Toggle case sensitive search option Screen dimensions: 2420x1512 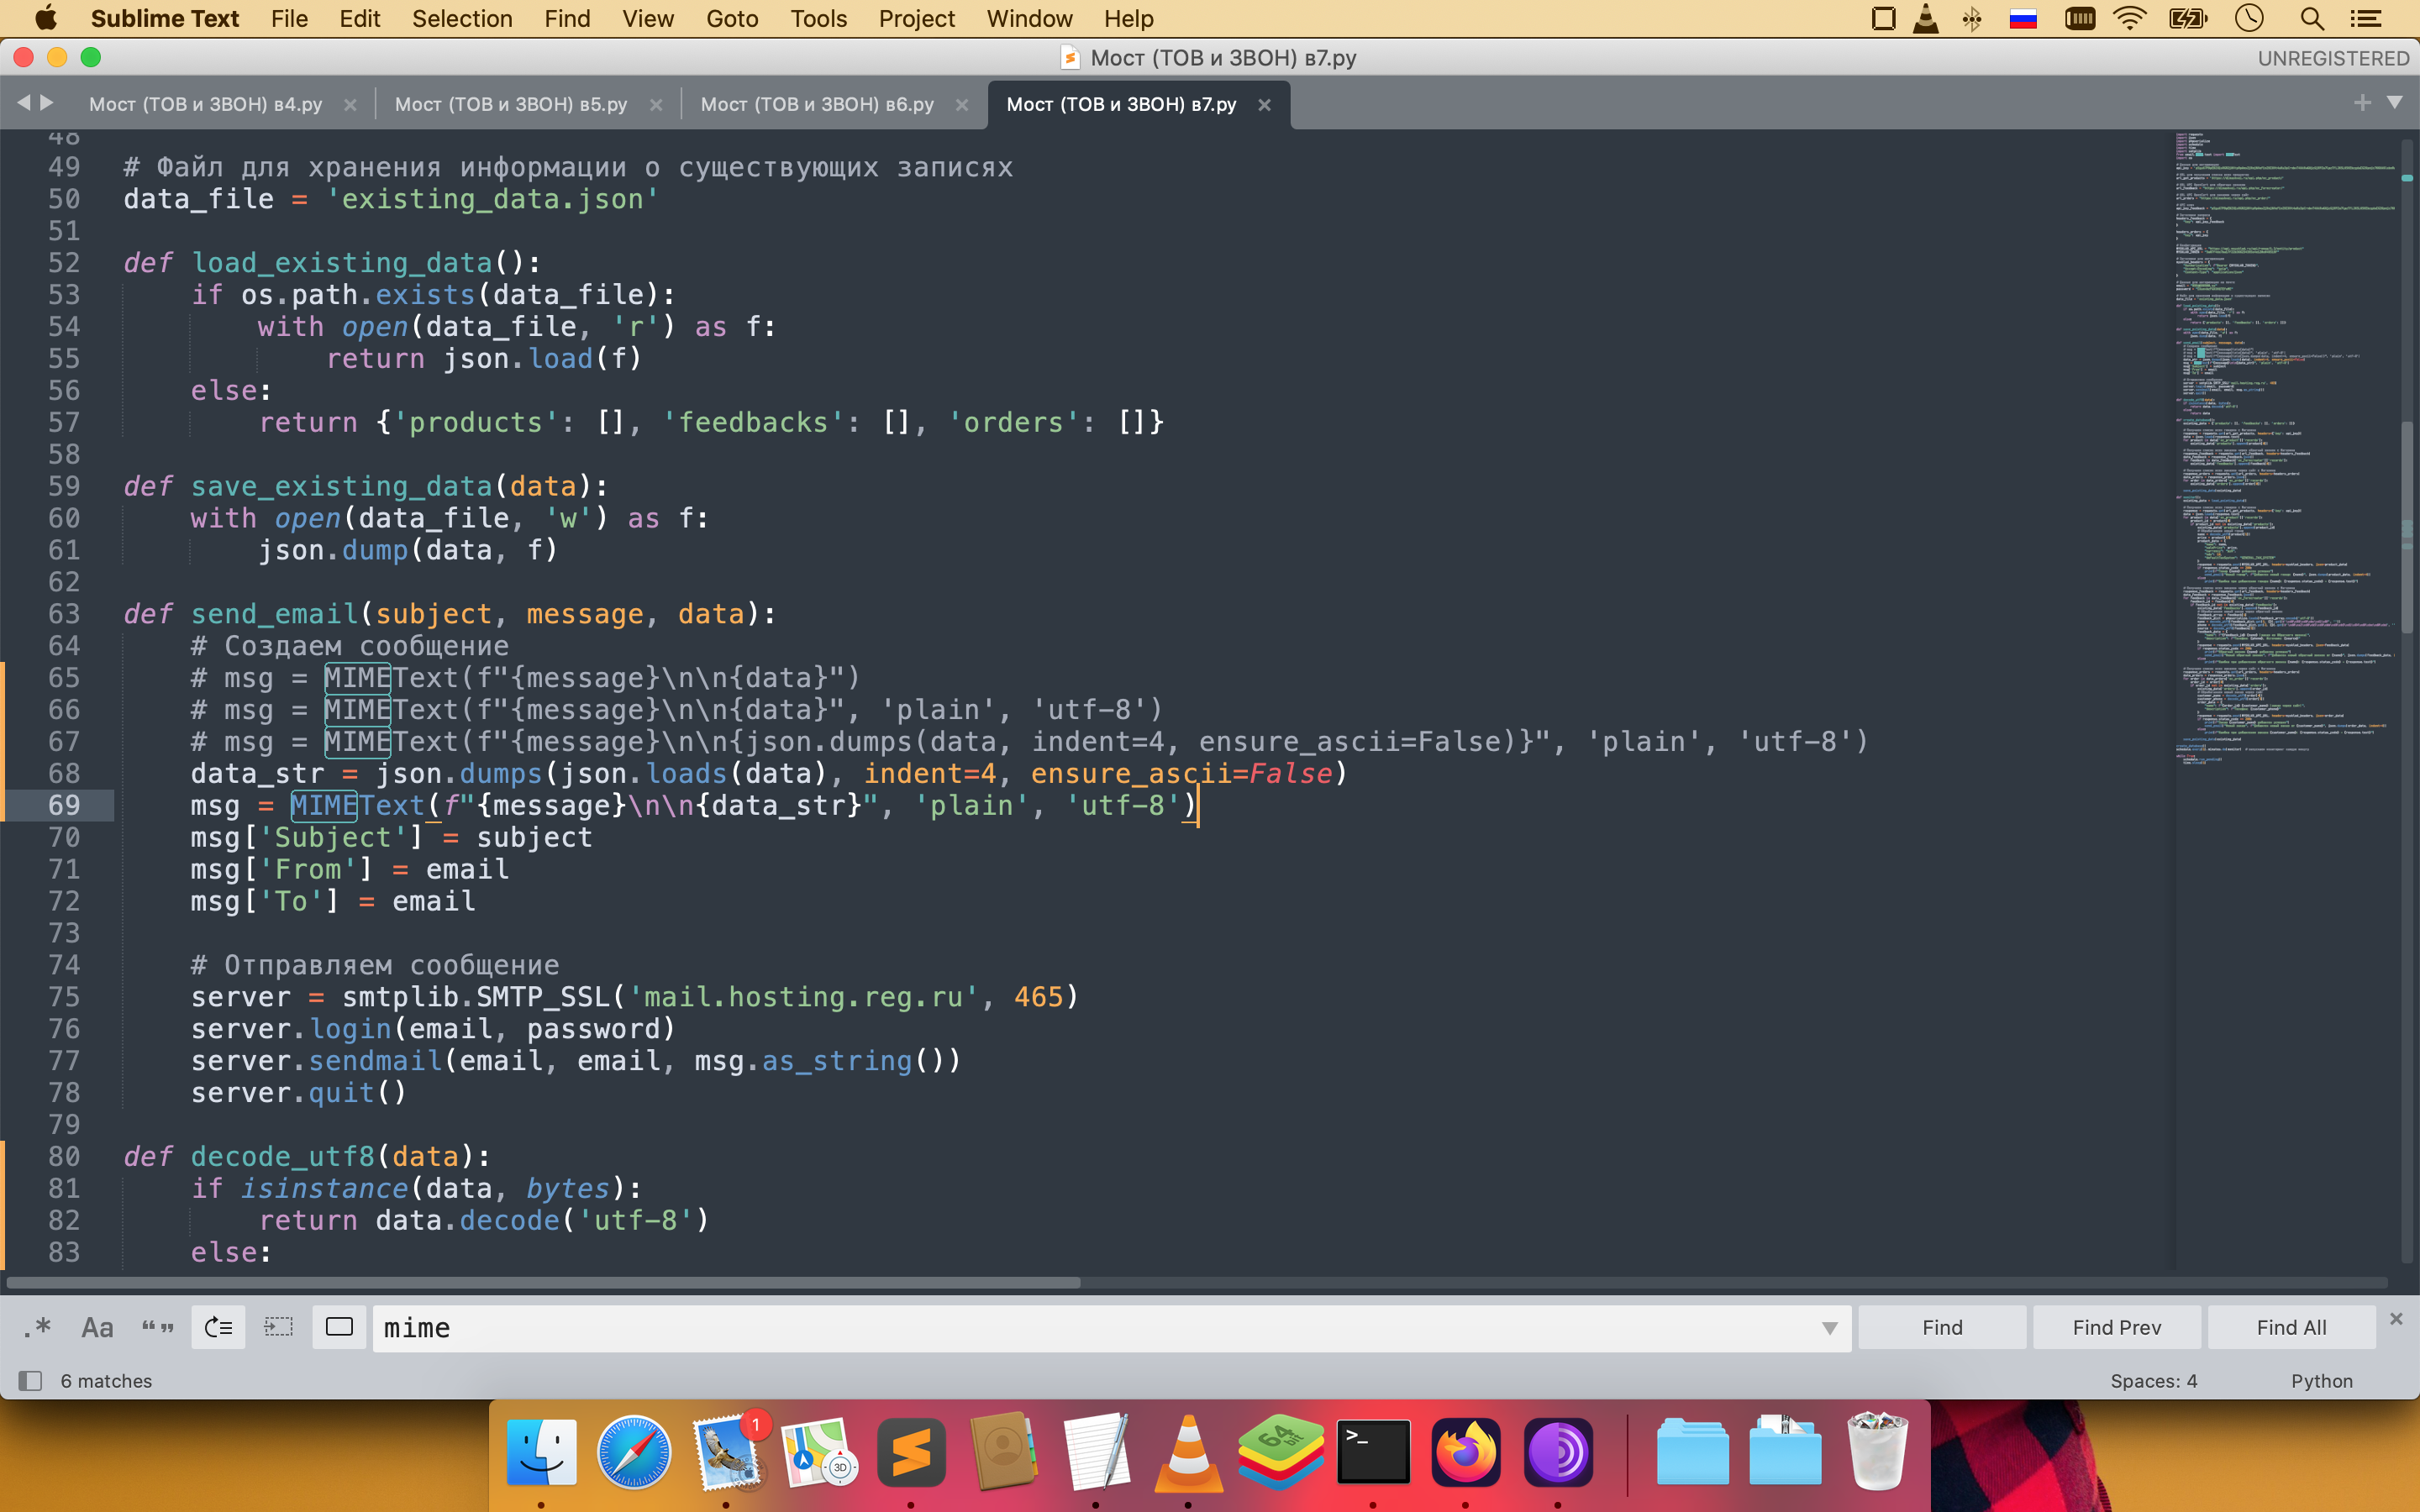tap(97, 1327)
